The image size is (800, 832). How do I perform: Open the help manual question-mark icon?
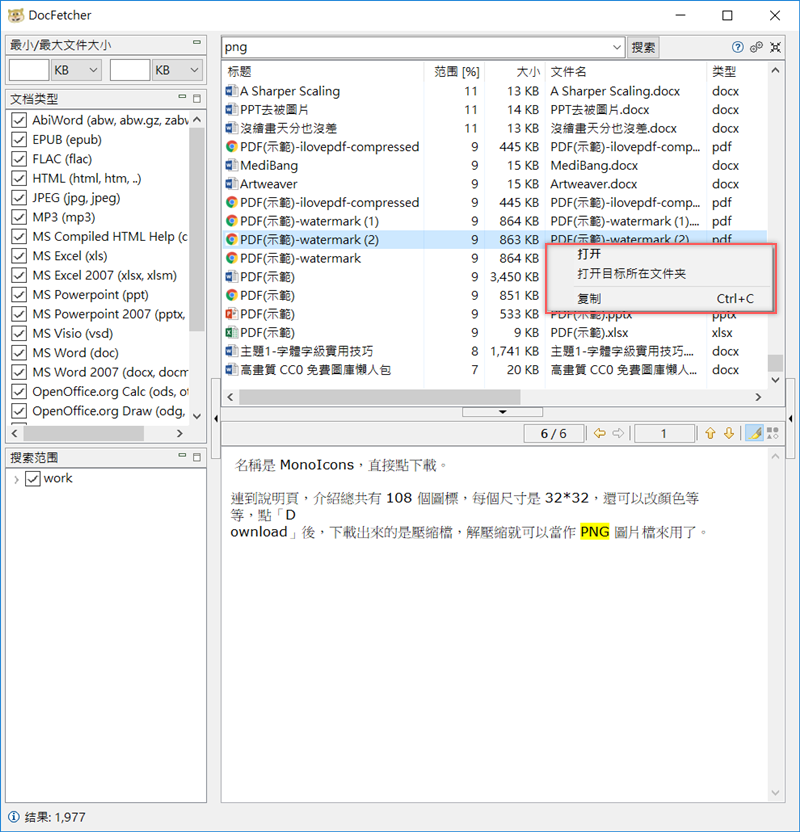click(737, 47)
